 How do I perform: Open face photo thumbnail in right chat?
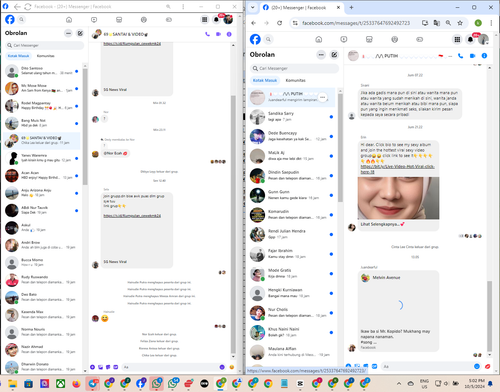point(398,198)
